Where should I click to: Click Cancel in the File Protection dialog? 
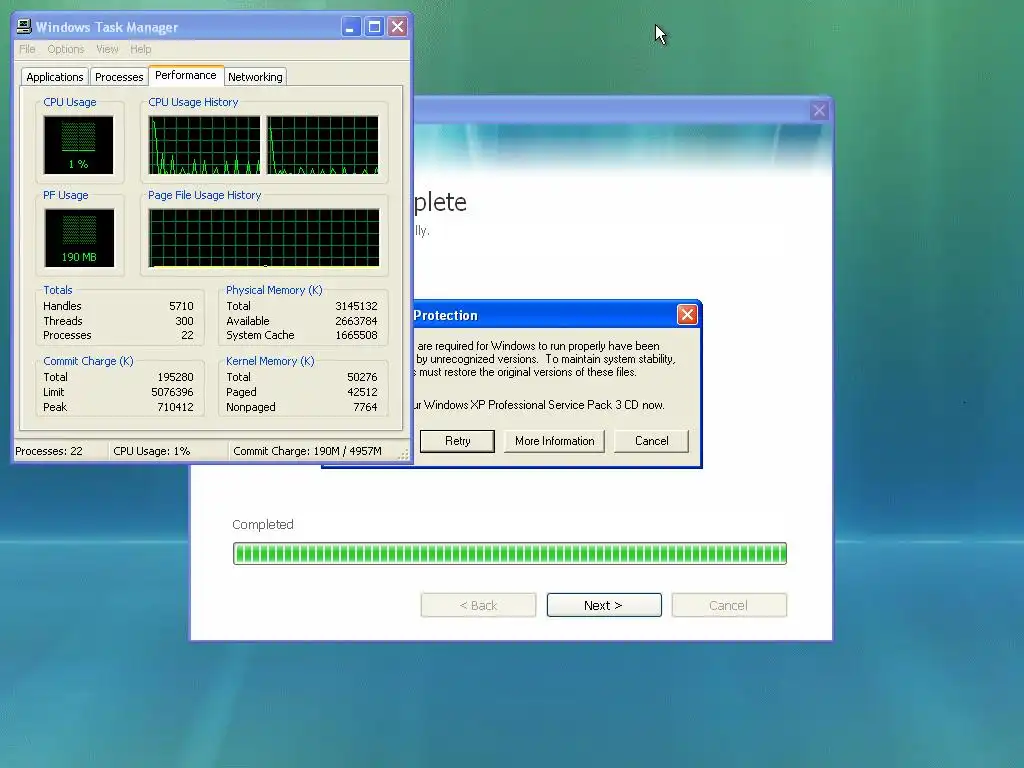coord(651,441)
